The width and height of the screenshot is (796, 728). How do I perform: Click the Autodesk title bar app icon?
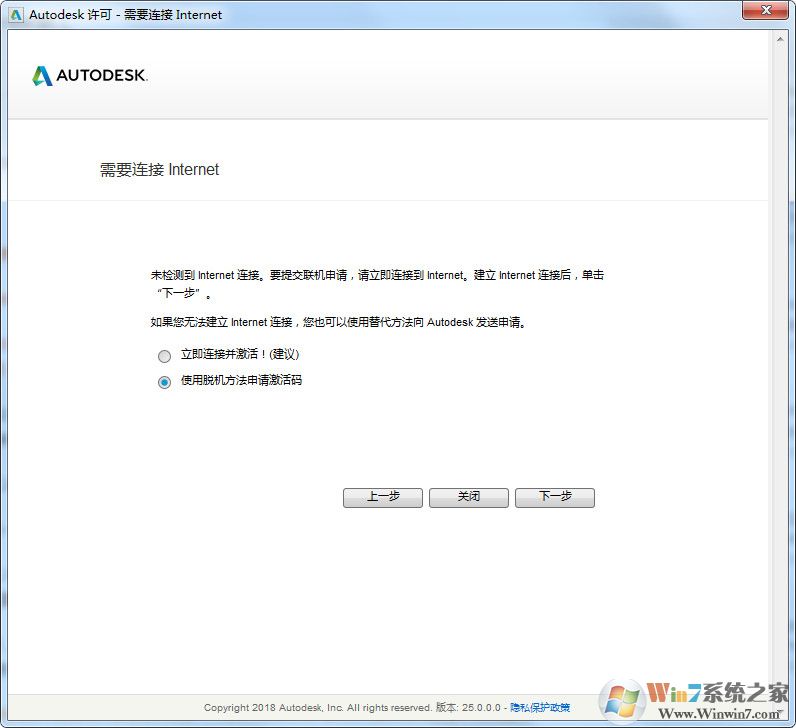point(16,15)
